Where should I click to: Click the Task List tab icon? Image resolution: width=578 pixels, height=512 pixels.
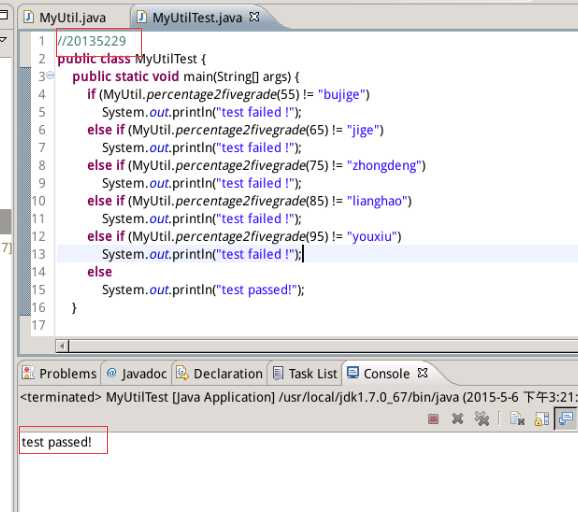[x=278, y=373]
